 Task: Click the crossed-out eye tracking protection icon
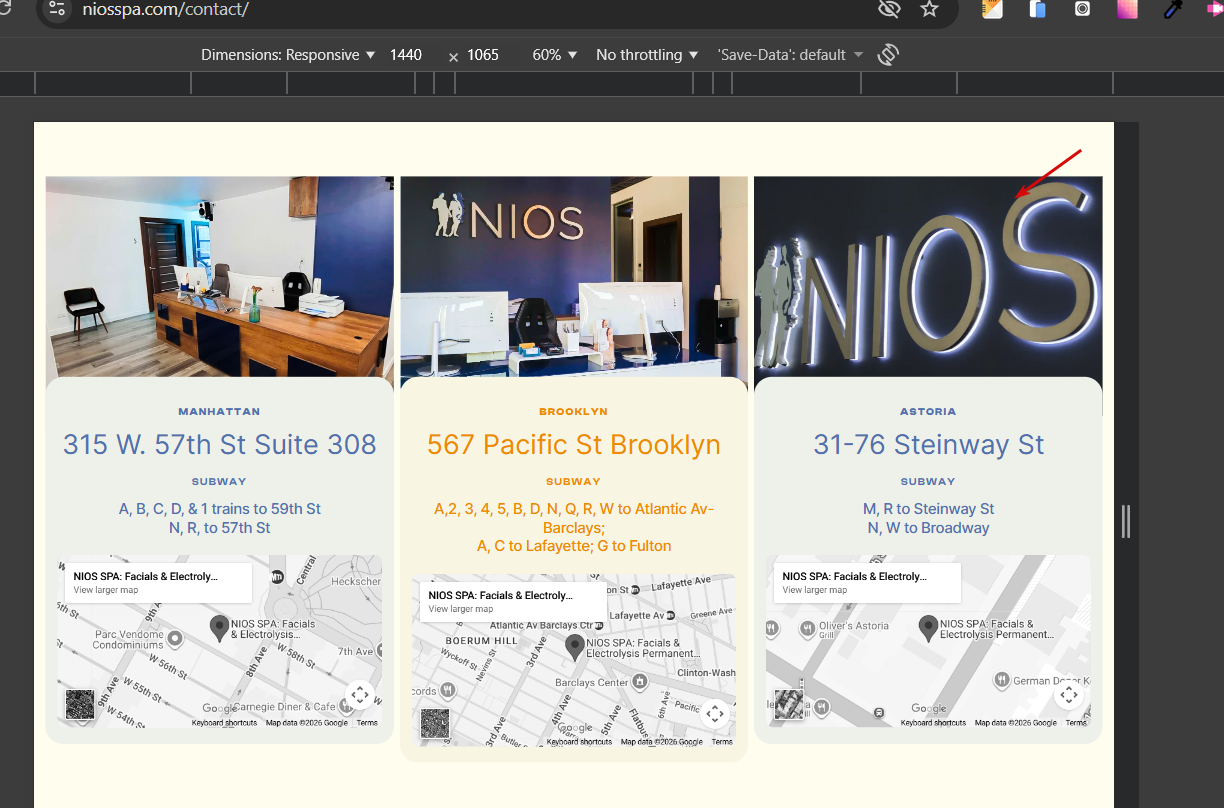click(888, 9)
